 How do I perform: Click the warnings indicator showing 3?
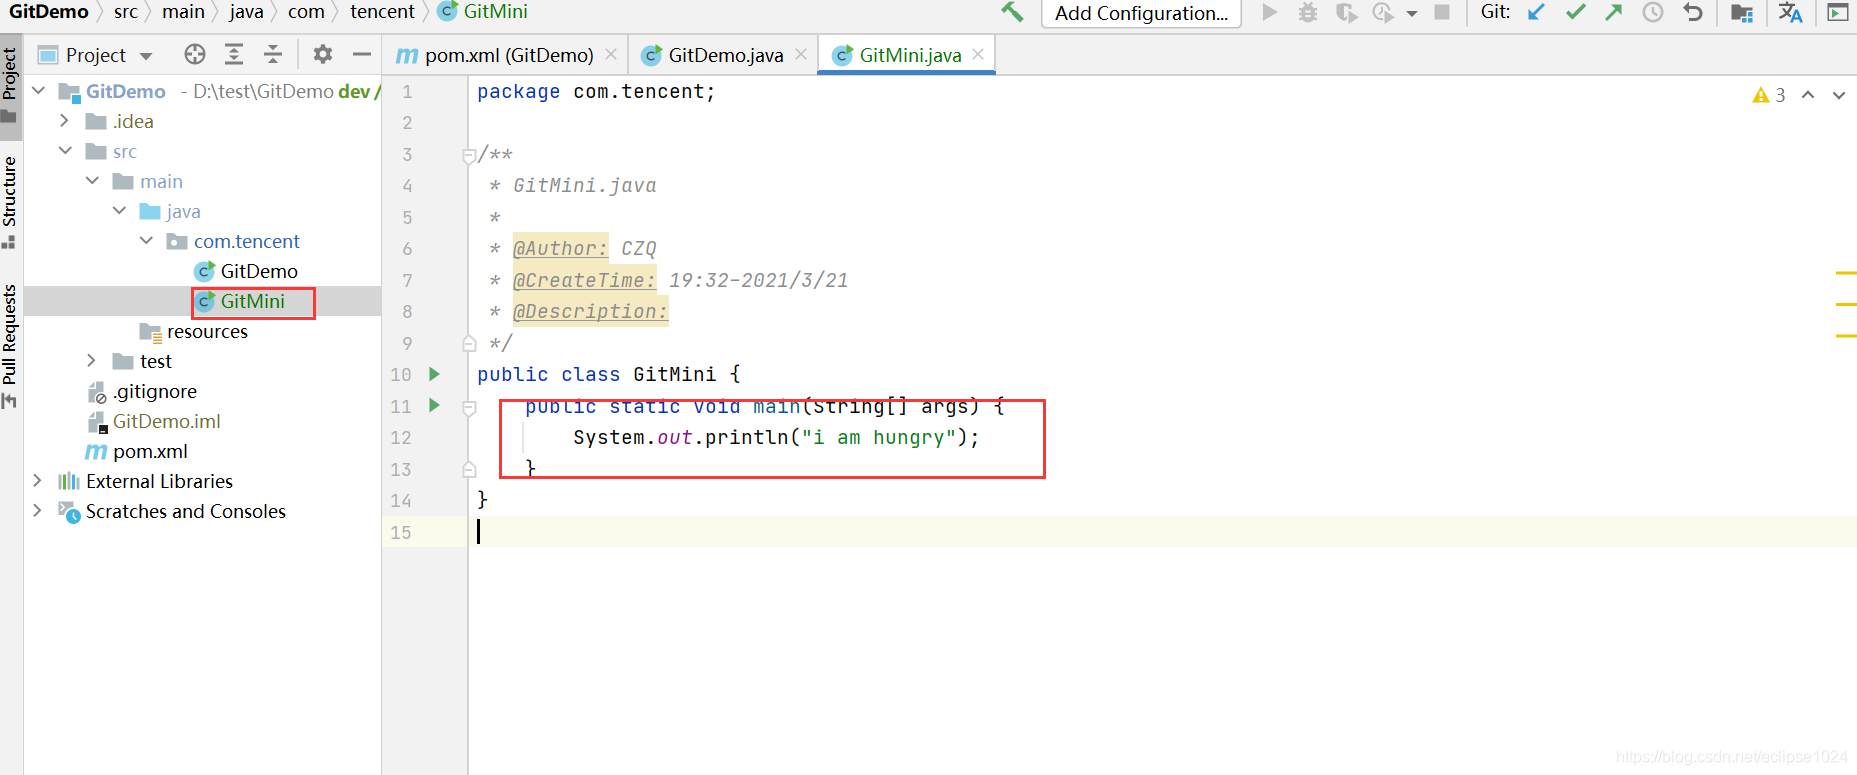(1769, 95)
